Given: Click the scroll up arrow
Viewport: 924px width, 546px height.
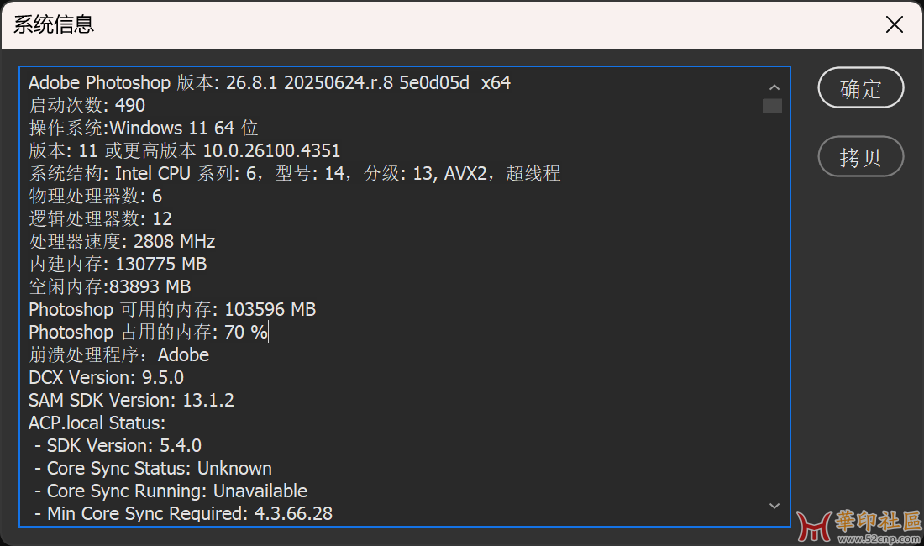Looking at the screenshot, I should tap(774, 87).
